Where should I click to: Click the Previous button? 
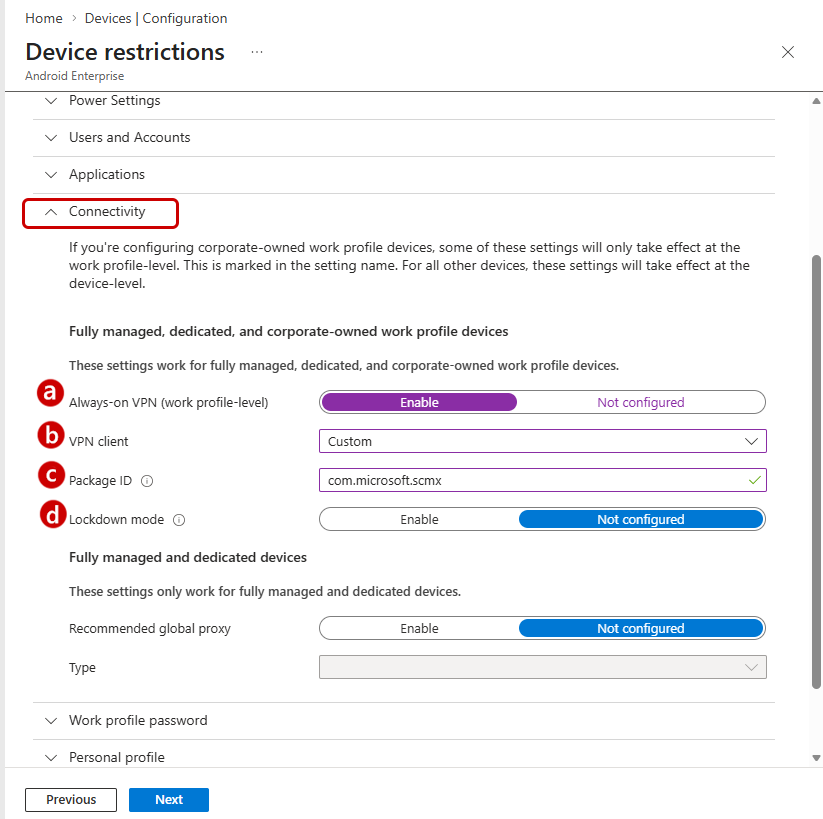pyautogui.click(x=71, y=800)
